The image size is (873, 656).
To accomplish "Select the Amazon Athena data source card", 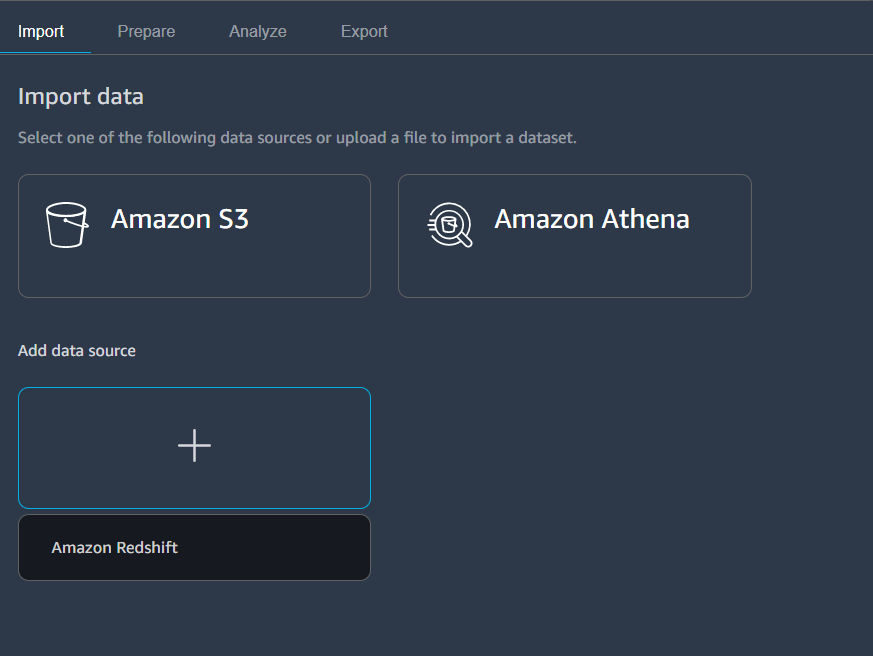I will [575, 236].
